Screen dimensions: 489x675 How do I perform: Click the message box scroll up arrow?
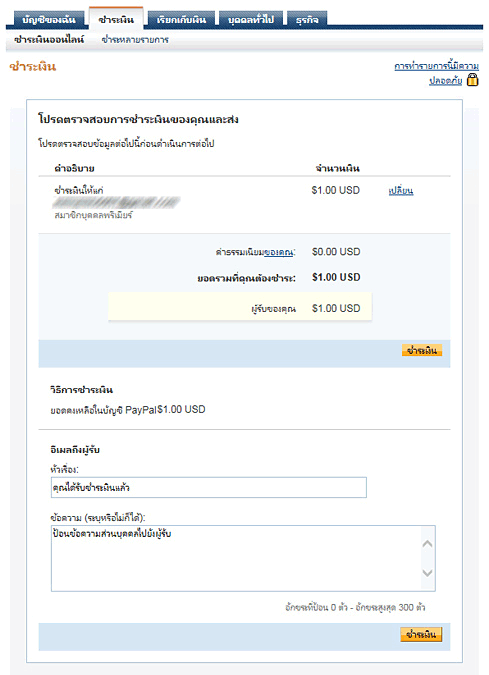(427, 544)
